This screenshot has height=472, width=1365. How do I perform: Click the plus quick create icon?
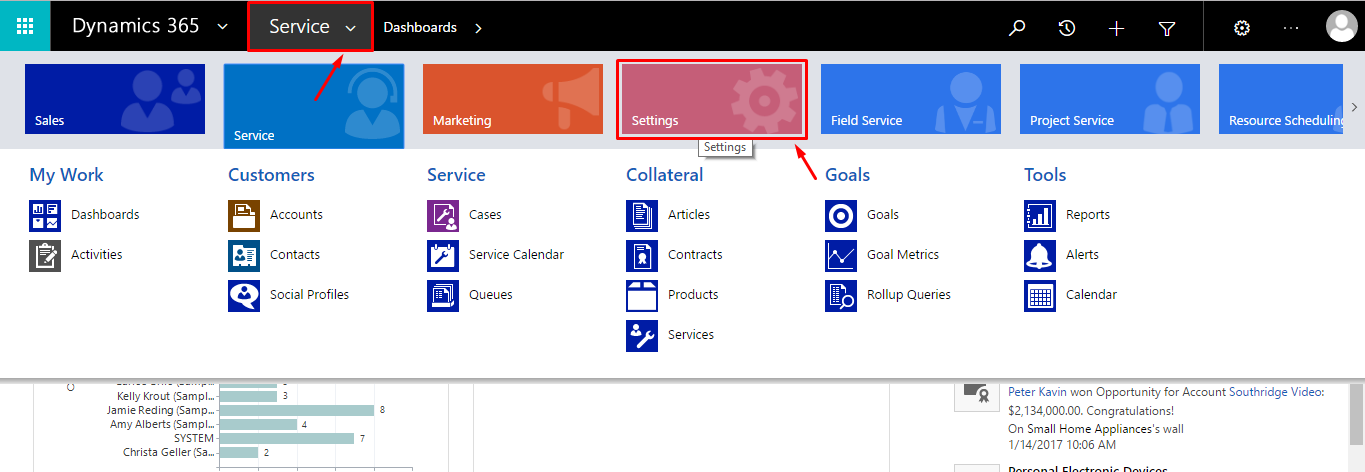[1117, 28]
